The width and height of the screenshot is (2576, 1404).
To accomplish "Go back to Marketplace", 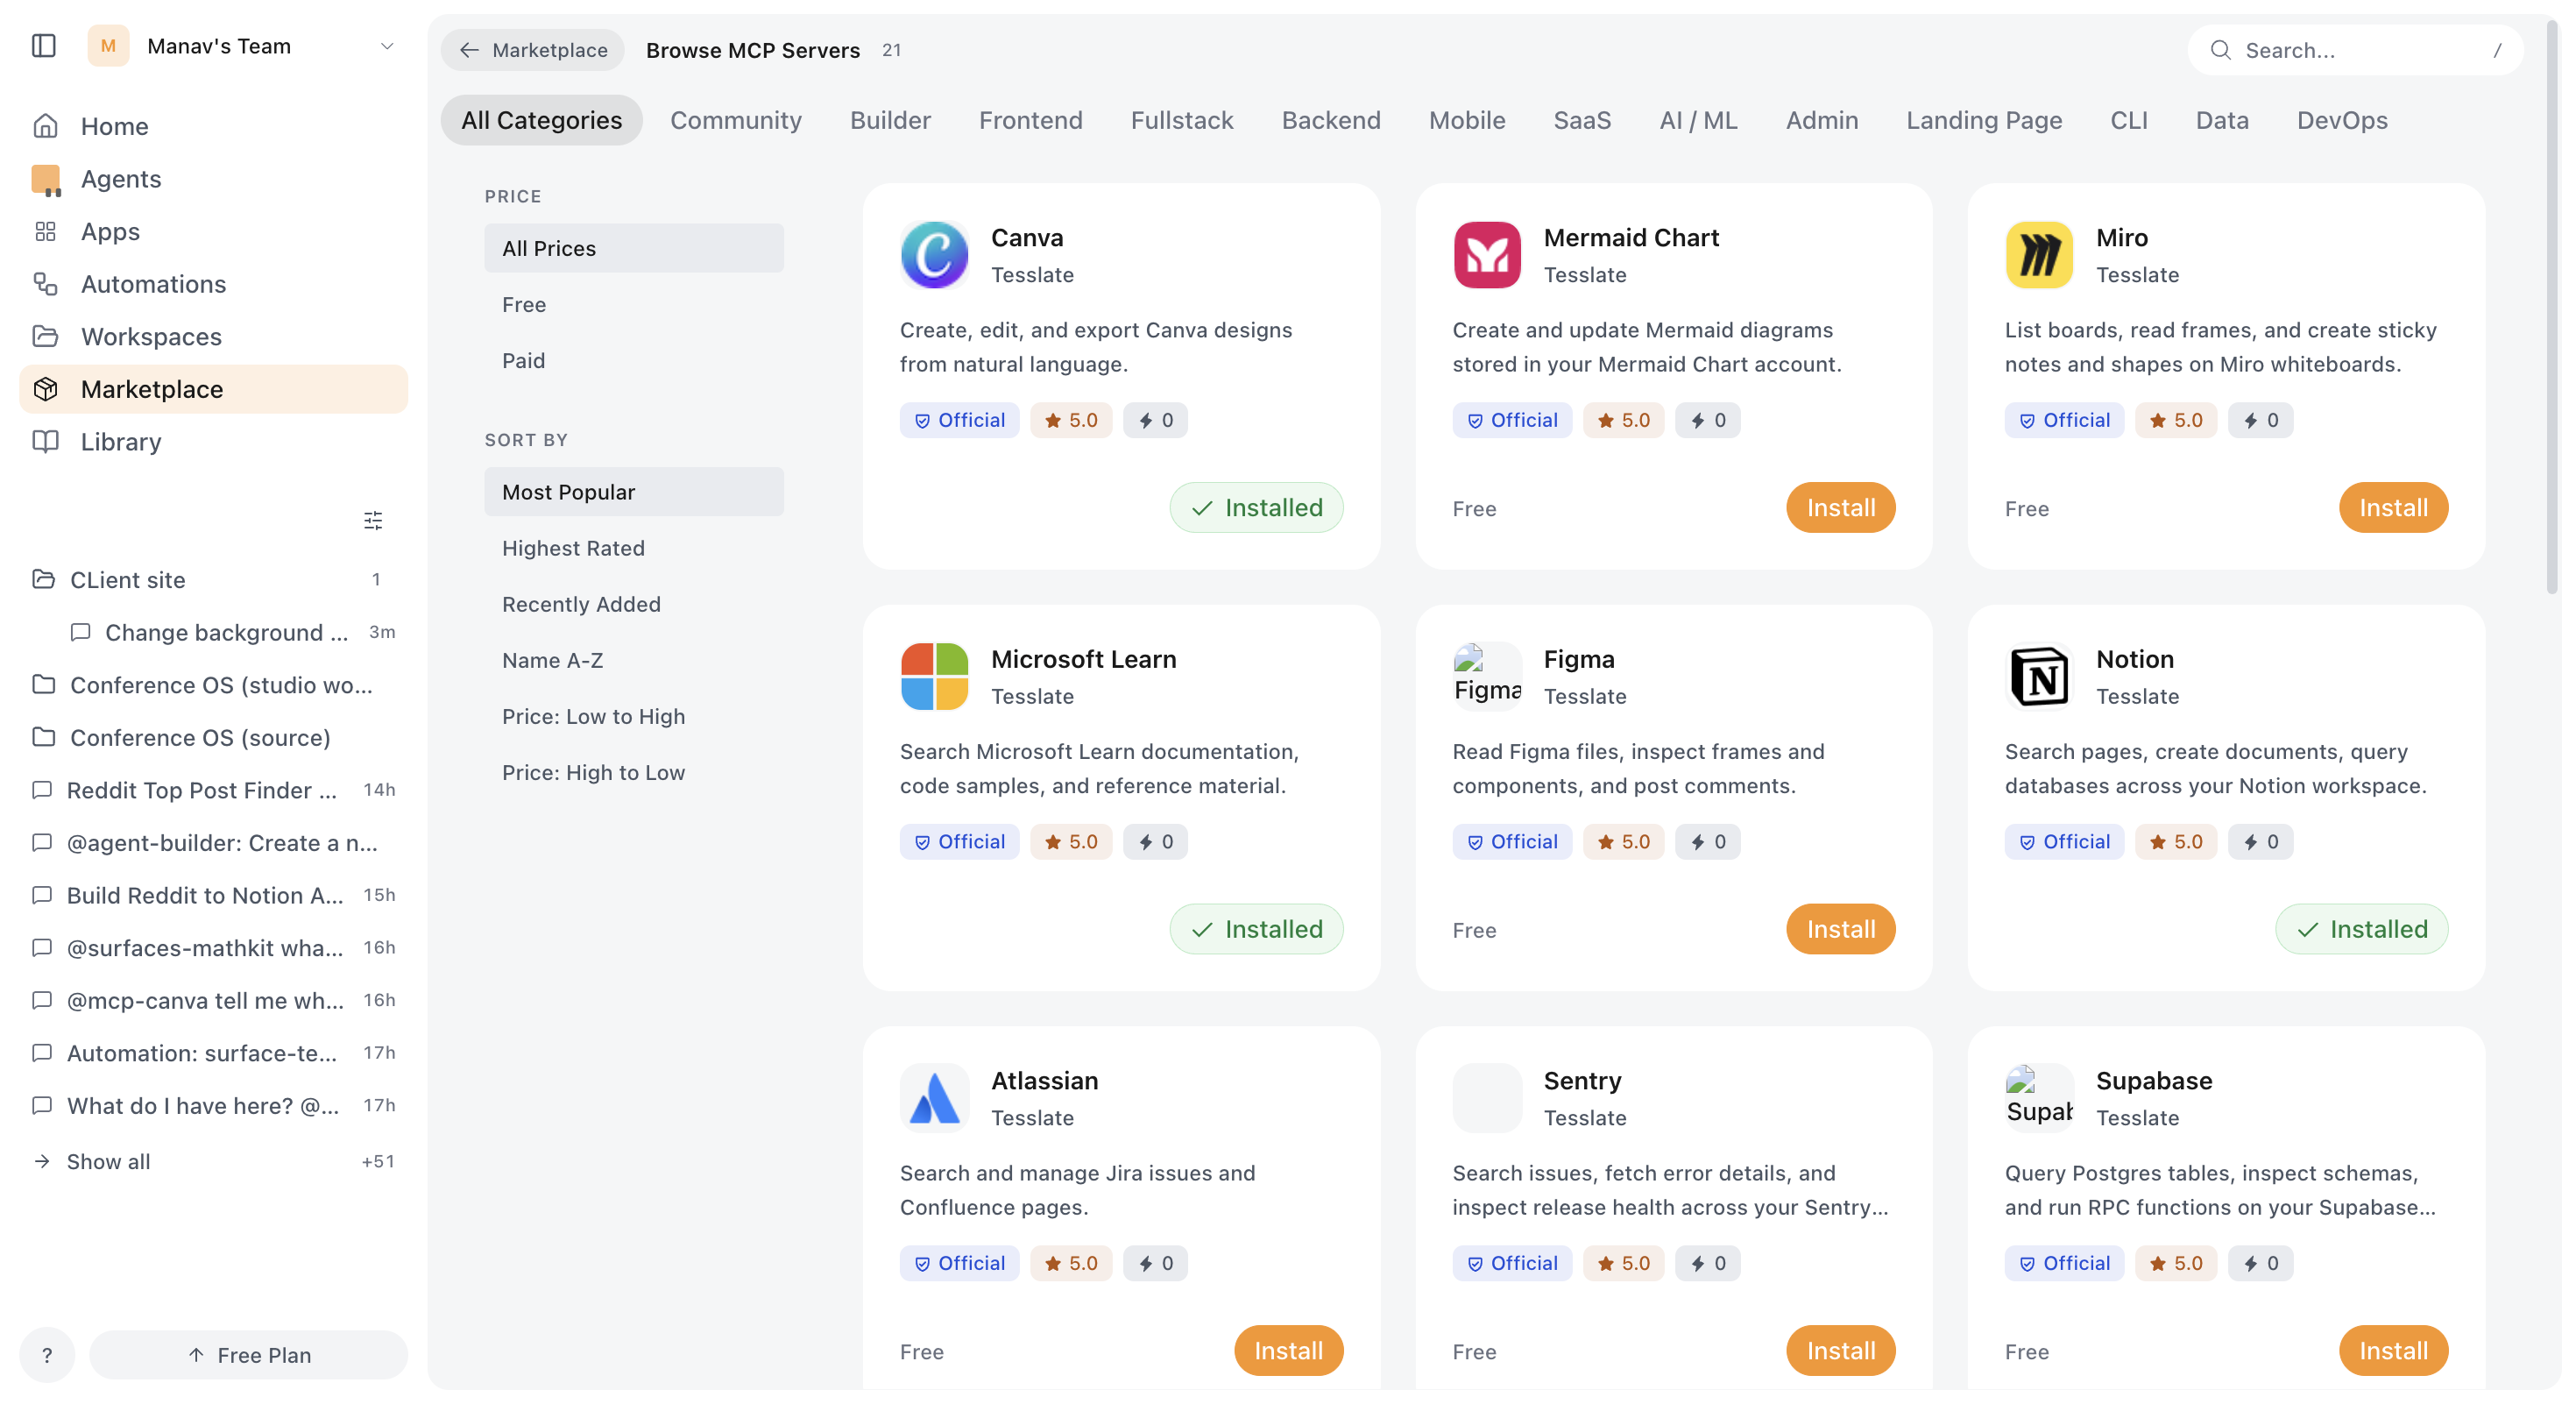I will [533, 50].
